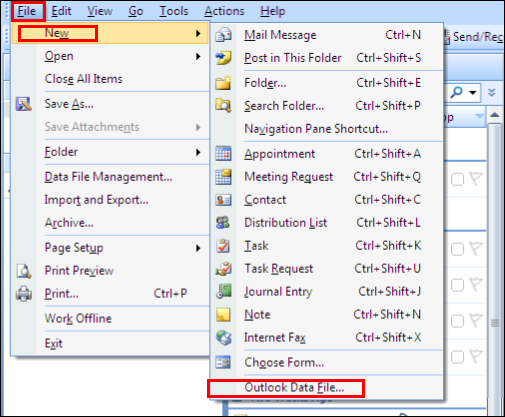Image resolution: width=505 pixels, height=417 pixels.
Task: Click the Send/Receive toolbar button
Action: 473,37
